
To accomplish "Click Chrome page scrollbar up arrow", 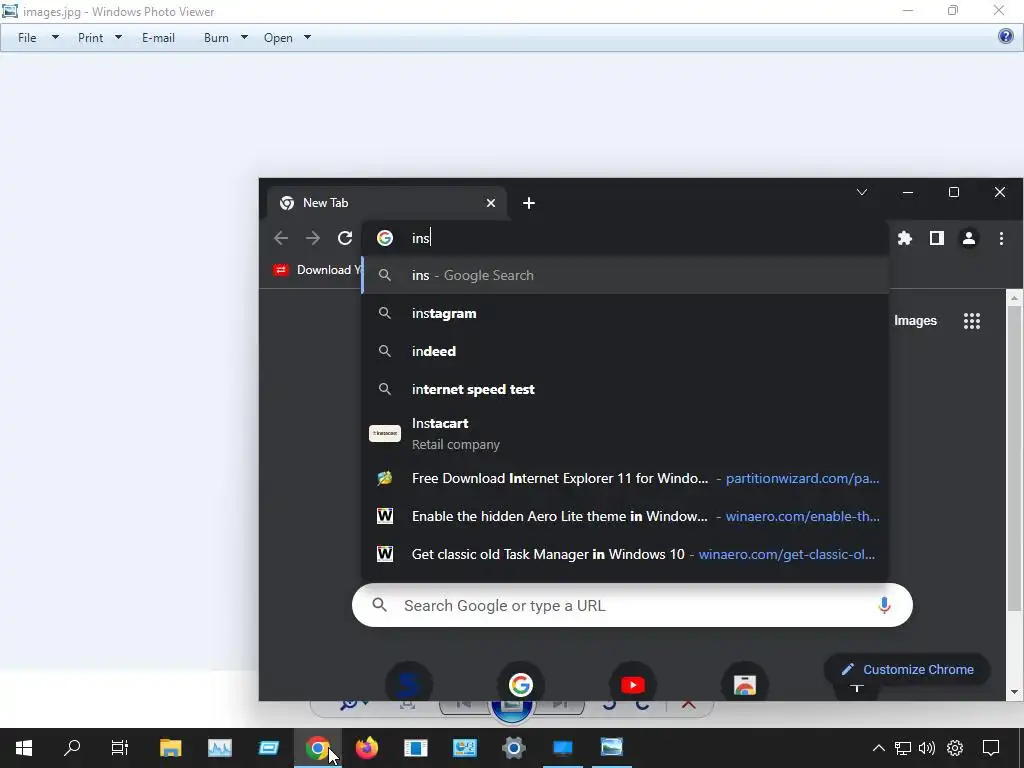I will (1015, 298).
